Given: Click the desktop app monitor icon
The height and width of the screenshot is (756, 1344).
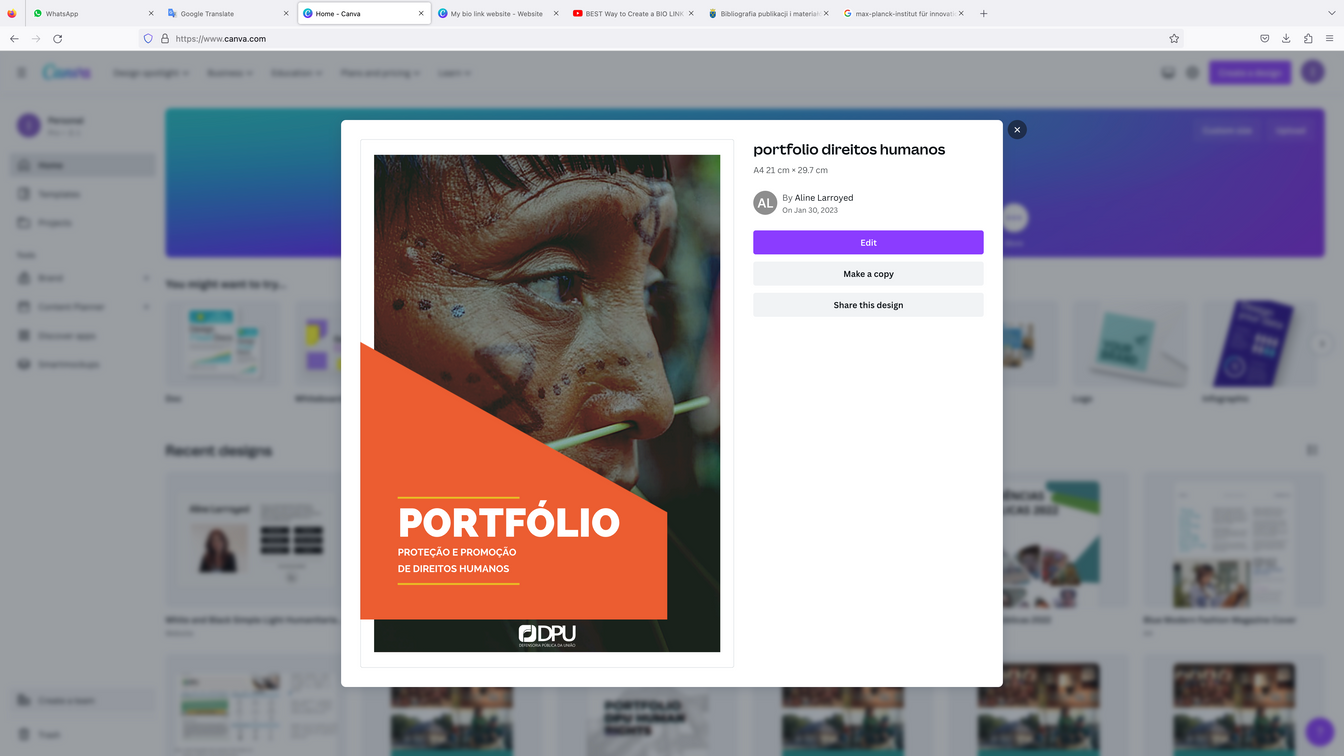Looking at the screenshot, I should coord(1167,73).
